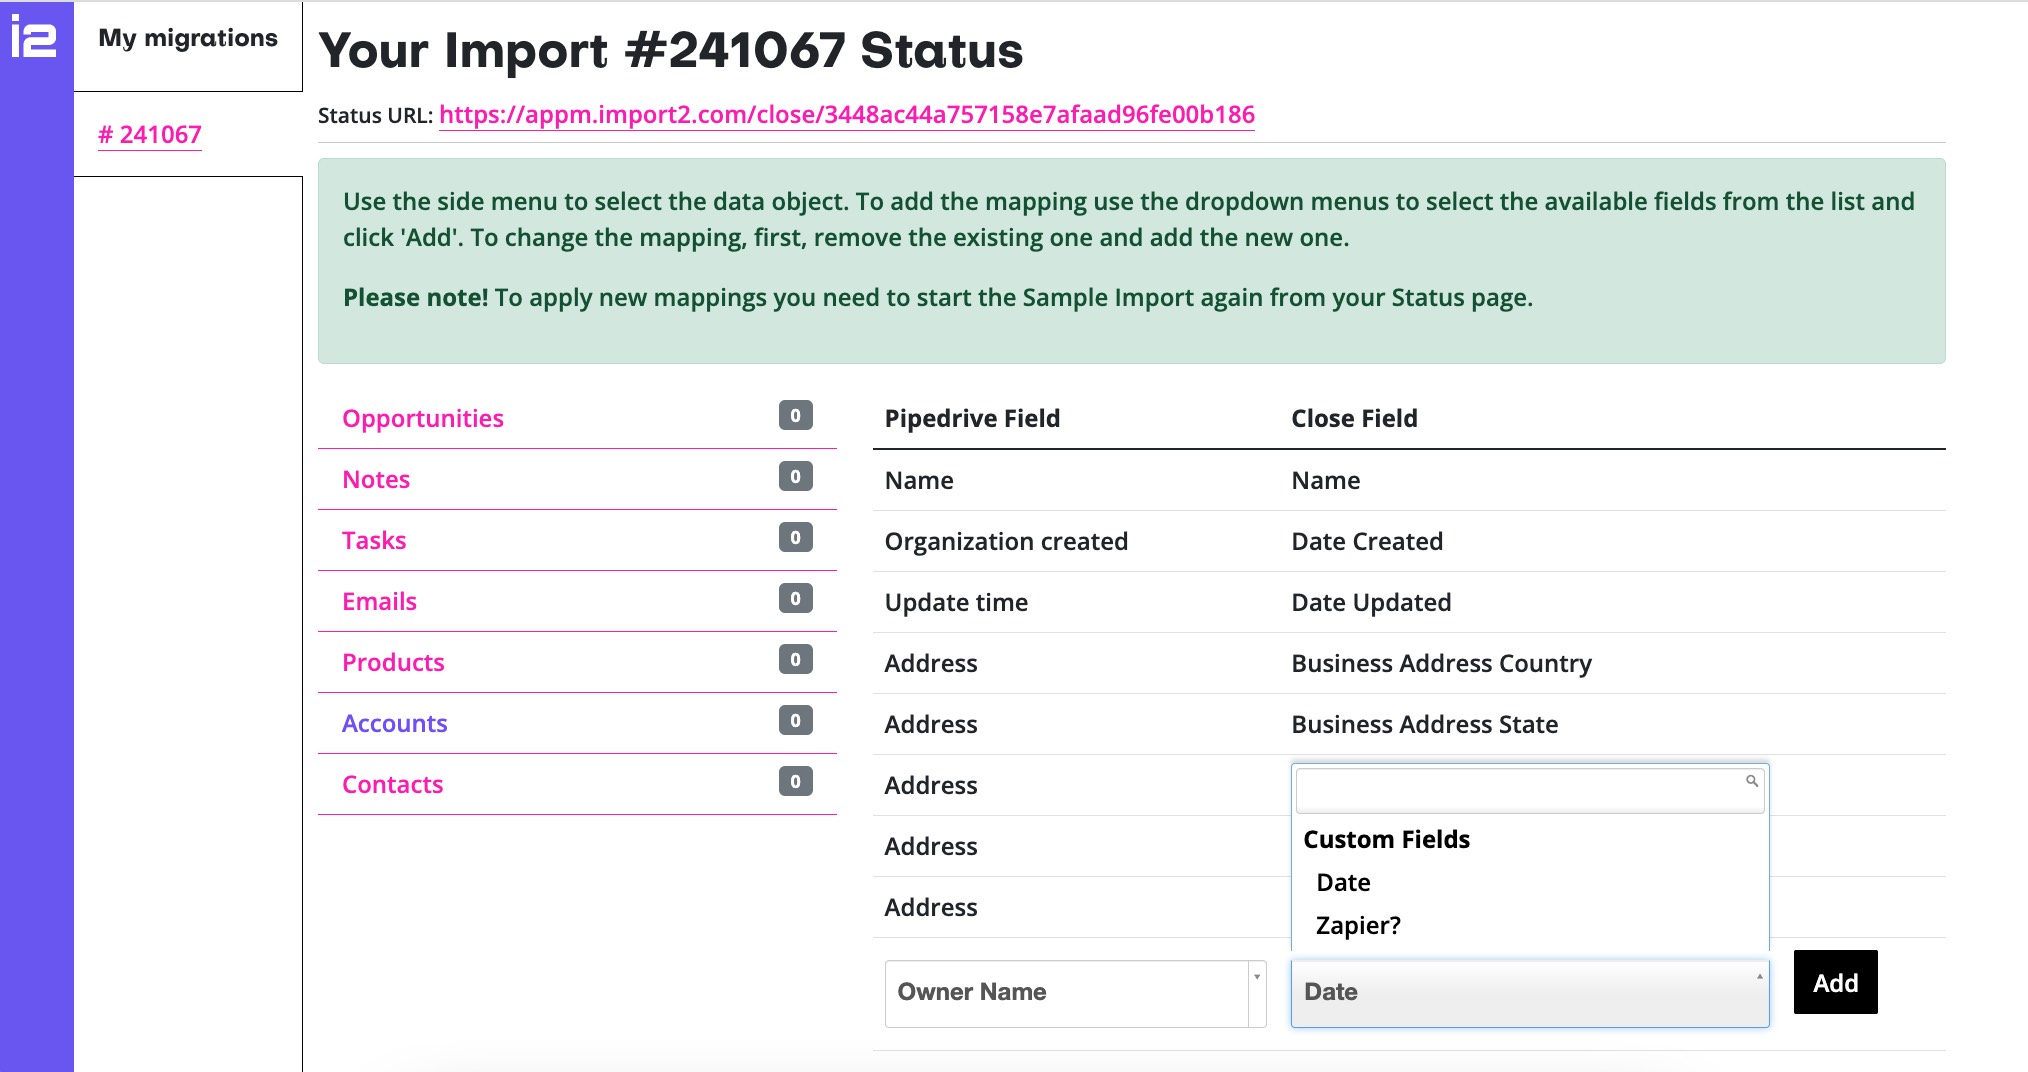
Task: Click the Custom Fields group header
Action: click(1386, 839)
